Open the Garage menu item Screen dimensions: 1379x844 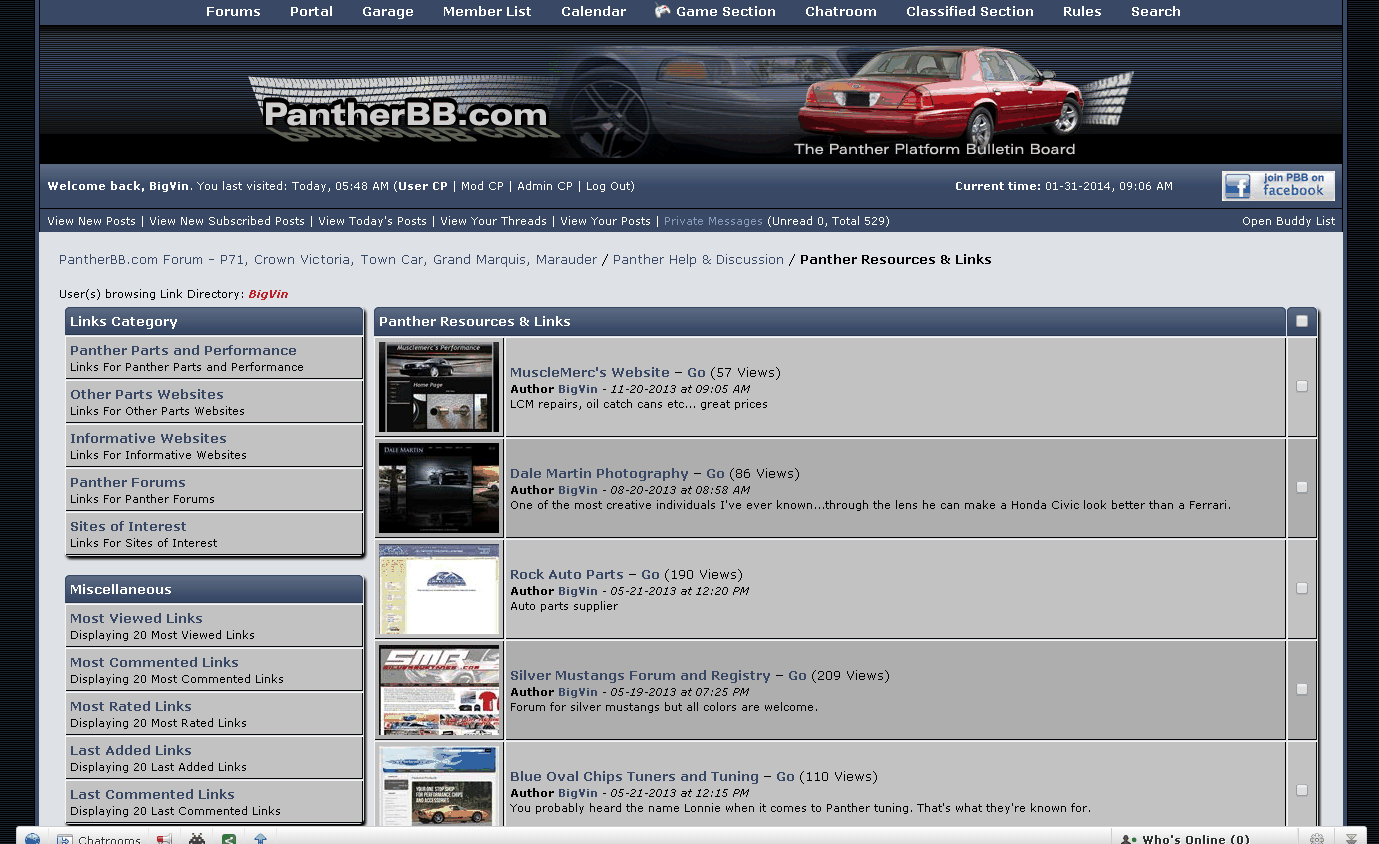pyautogui.click(x=387, y=12)
